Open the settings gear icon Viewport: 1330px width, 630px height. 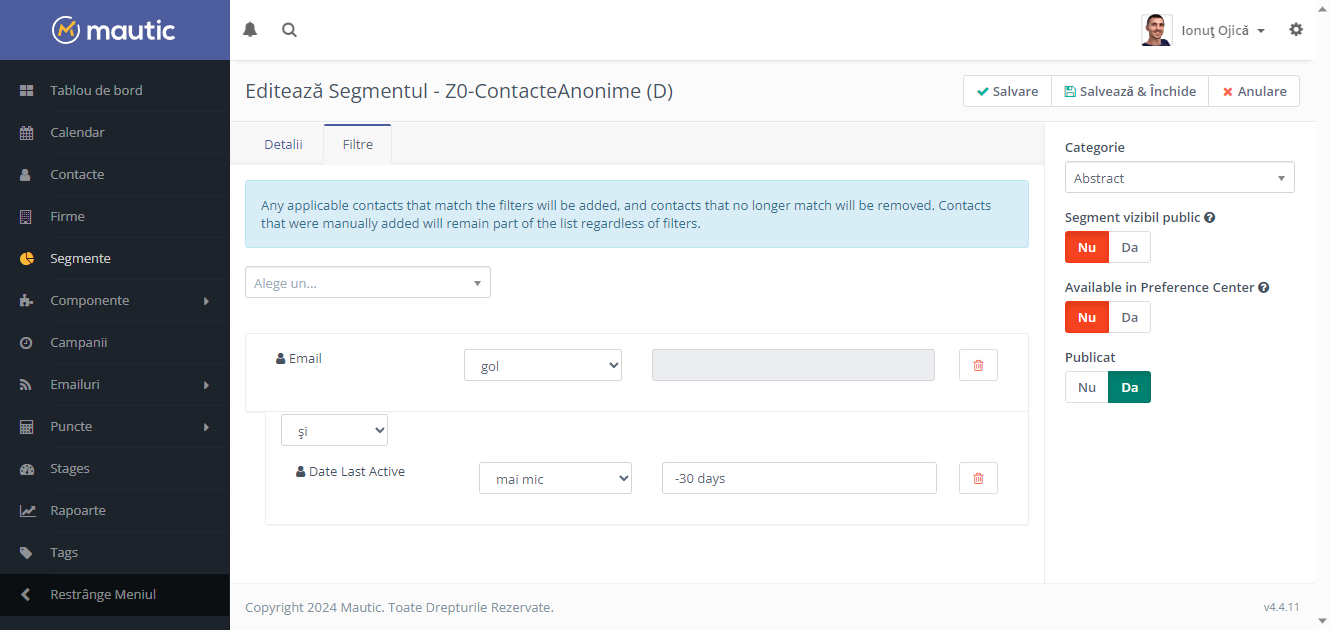[x=1296, y=30]
